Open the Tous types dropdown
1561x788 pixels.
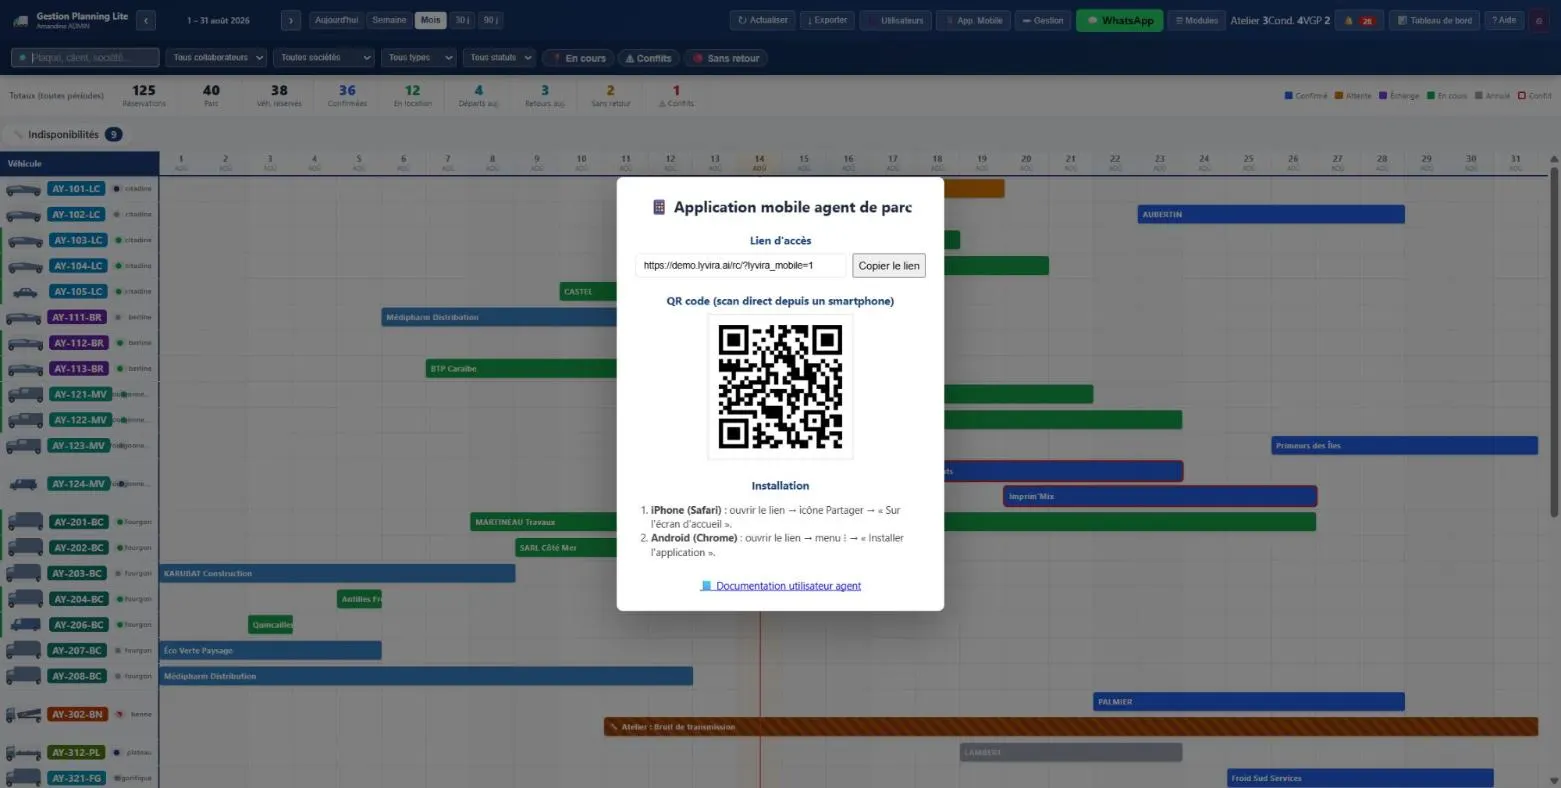coord(418,58)
